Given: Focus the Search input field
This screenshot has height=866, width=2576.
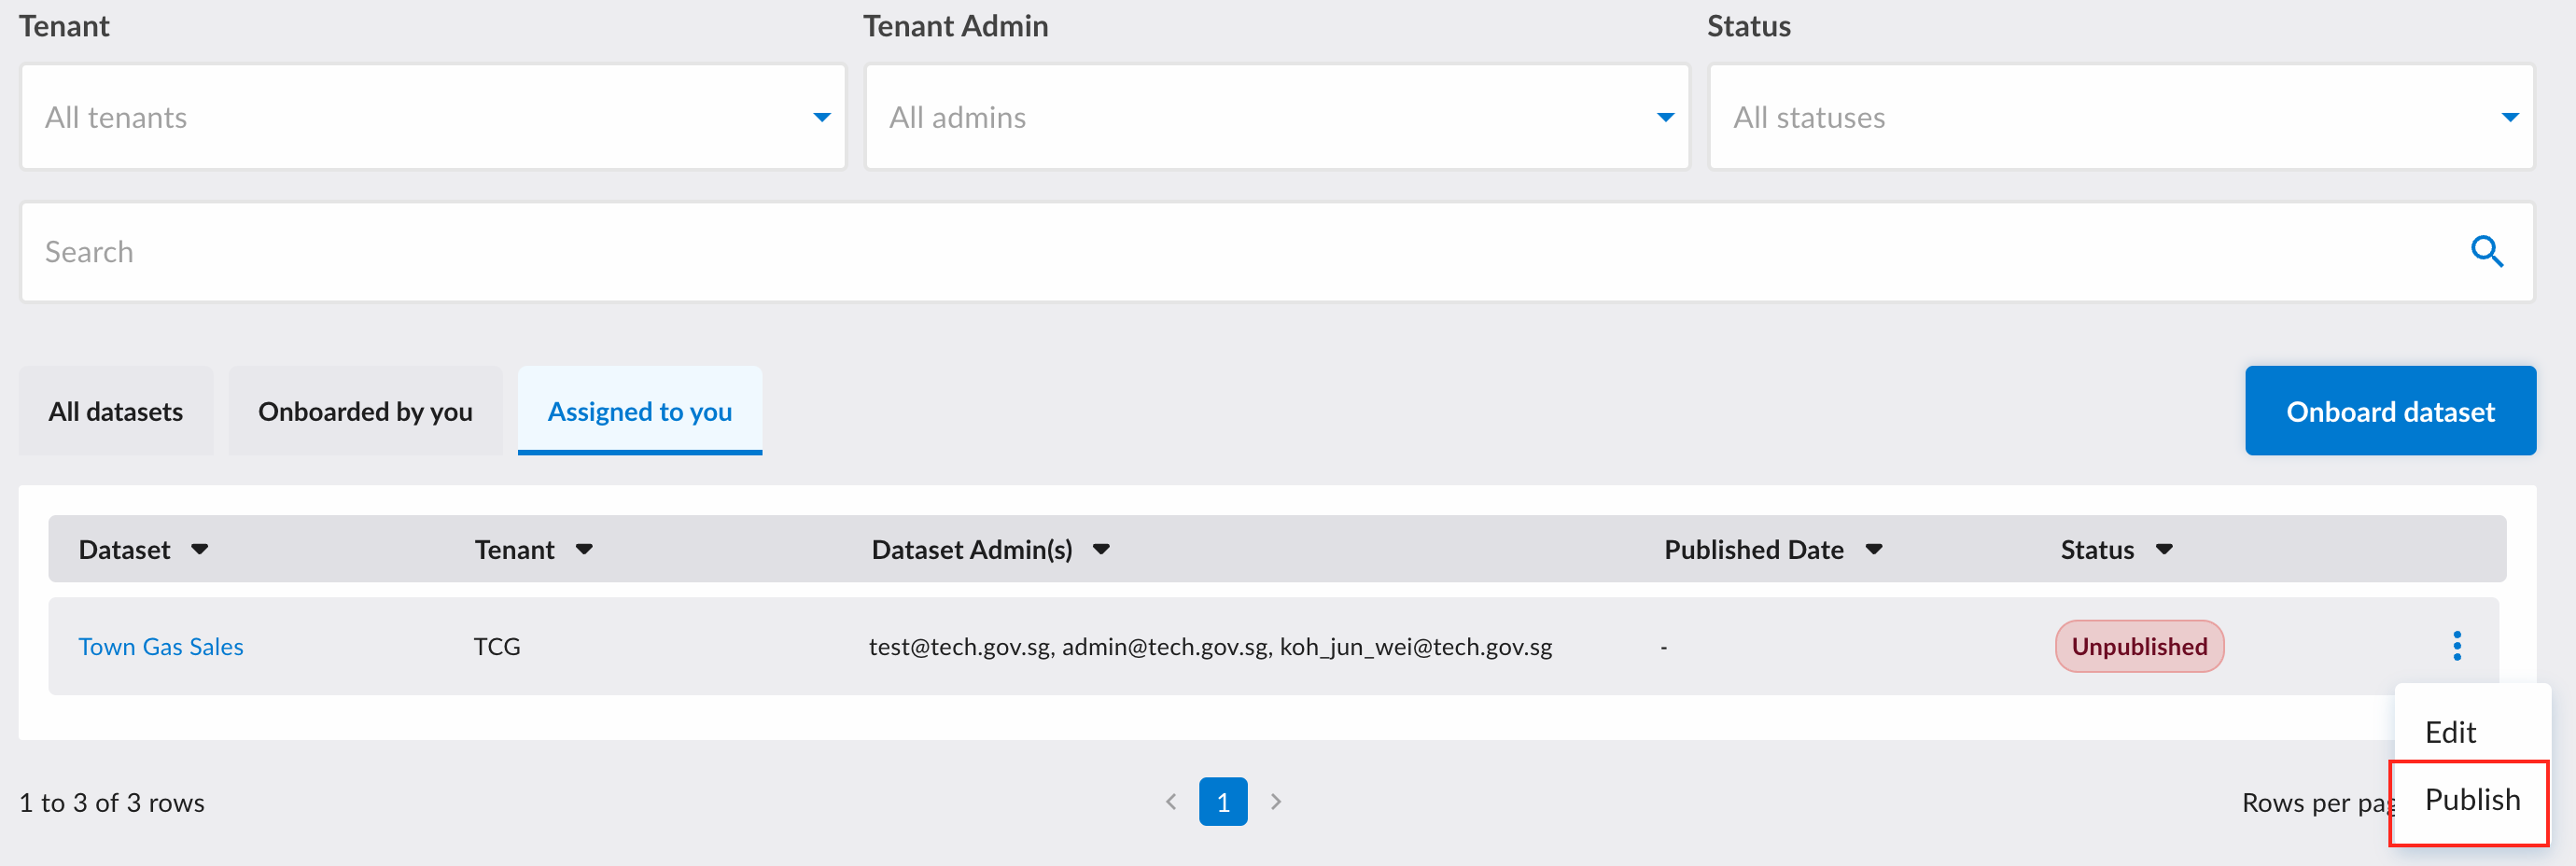Looking at the screenshot, I should coord(1277,252).
